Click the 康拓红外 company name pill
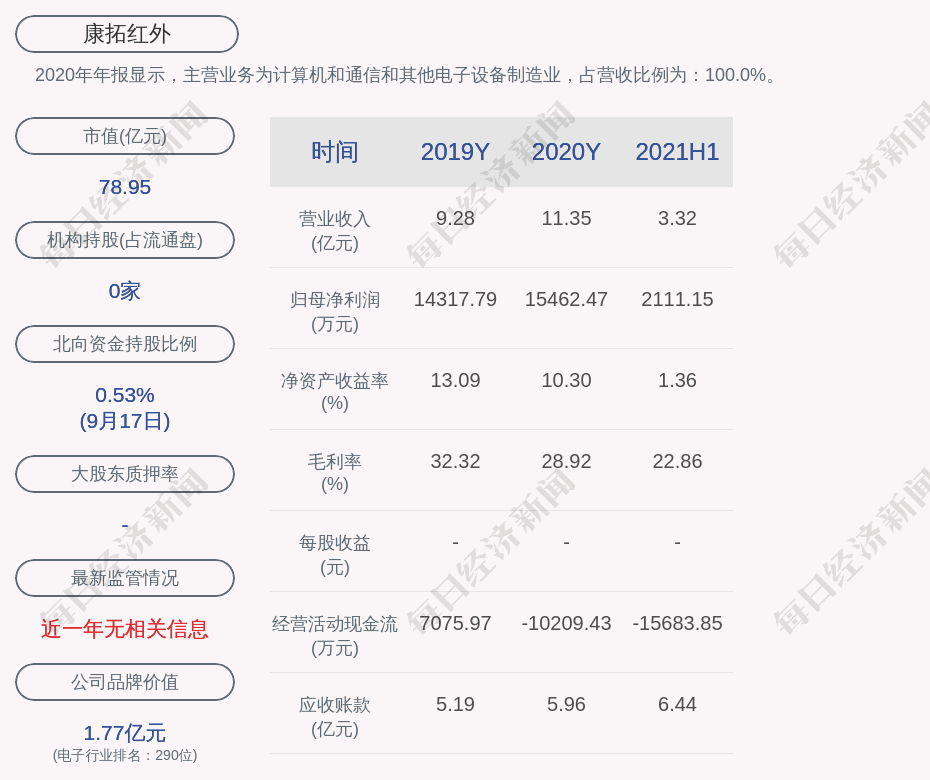 click(126, 34)
